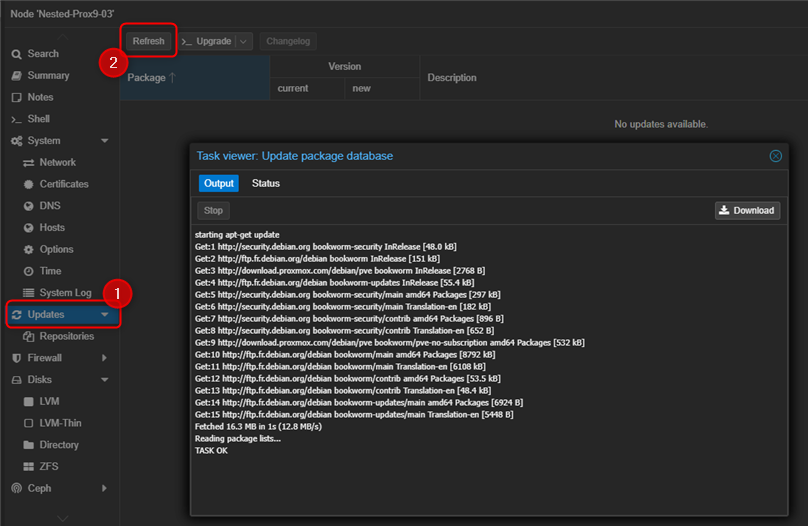The height and width of the screenshot is (526, 808).
Task: Expand the Firewall submenu arrow
Action: (x=105, y=358)
